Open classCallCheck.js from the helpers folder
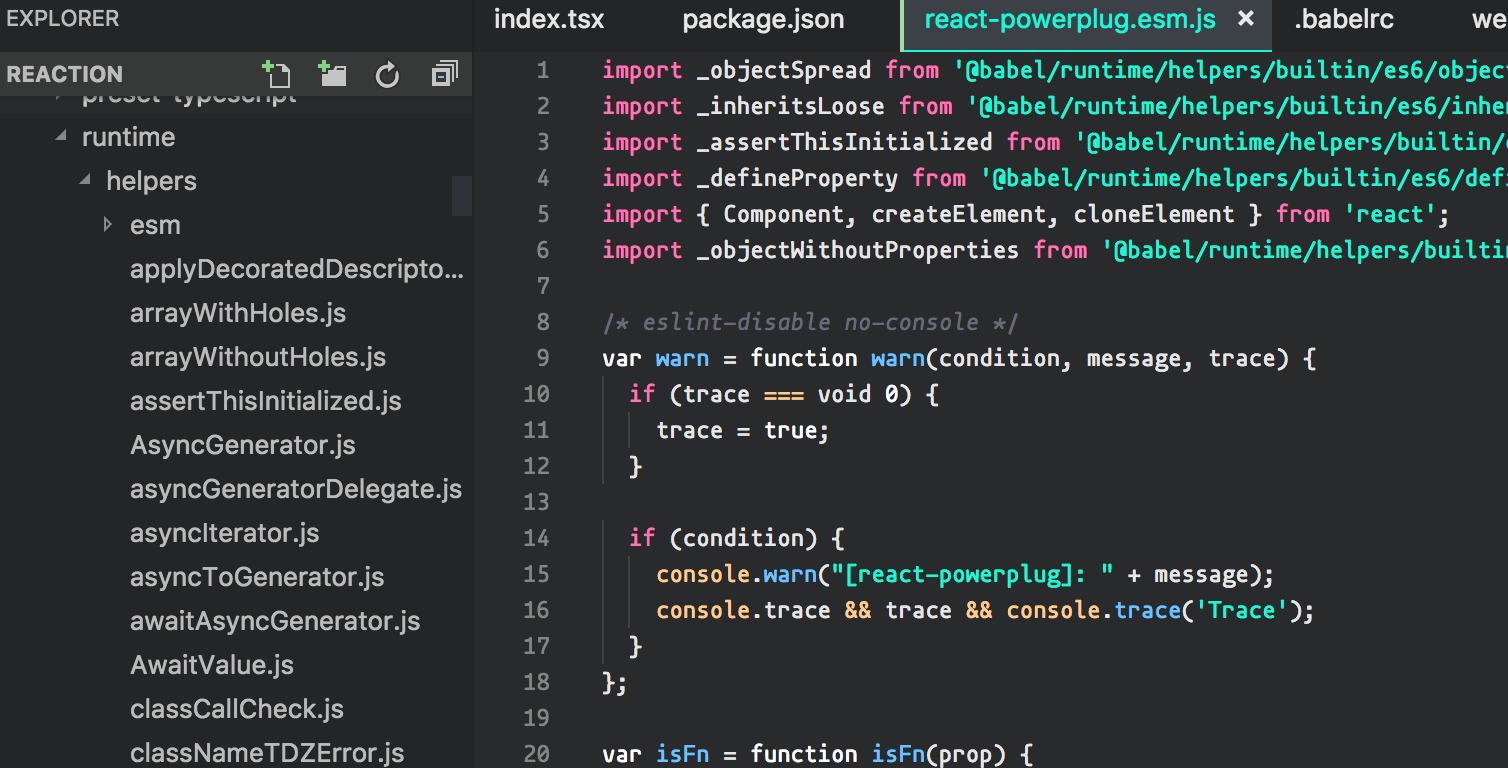The height and width of the screenshot is (768, 1508). coord(236,708)
